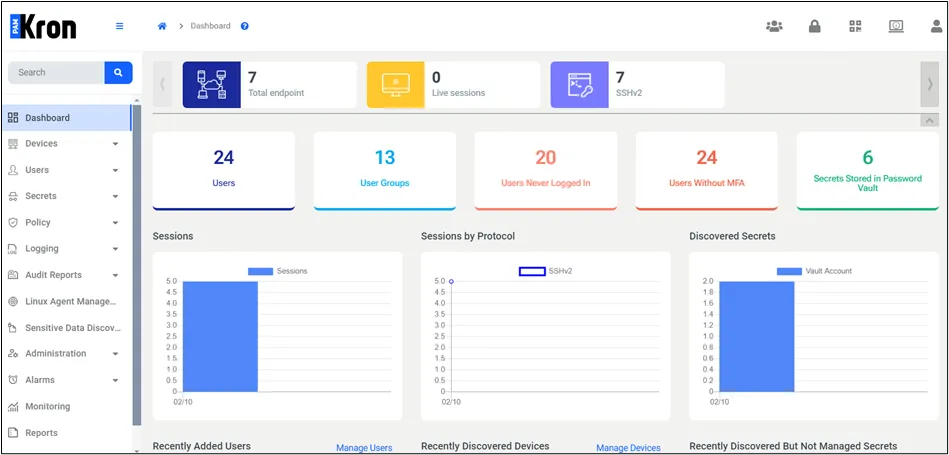Toggle the Vault Account legend color box
The image size is (949, 455).
[x=789, y=271]
